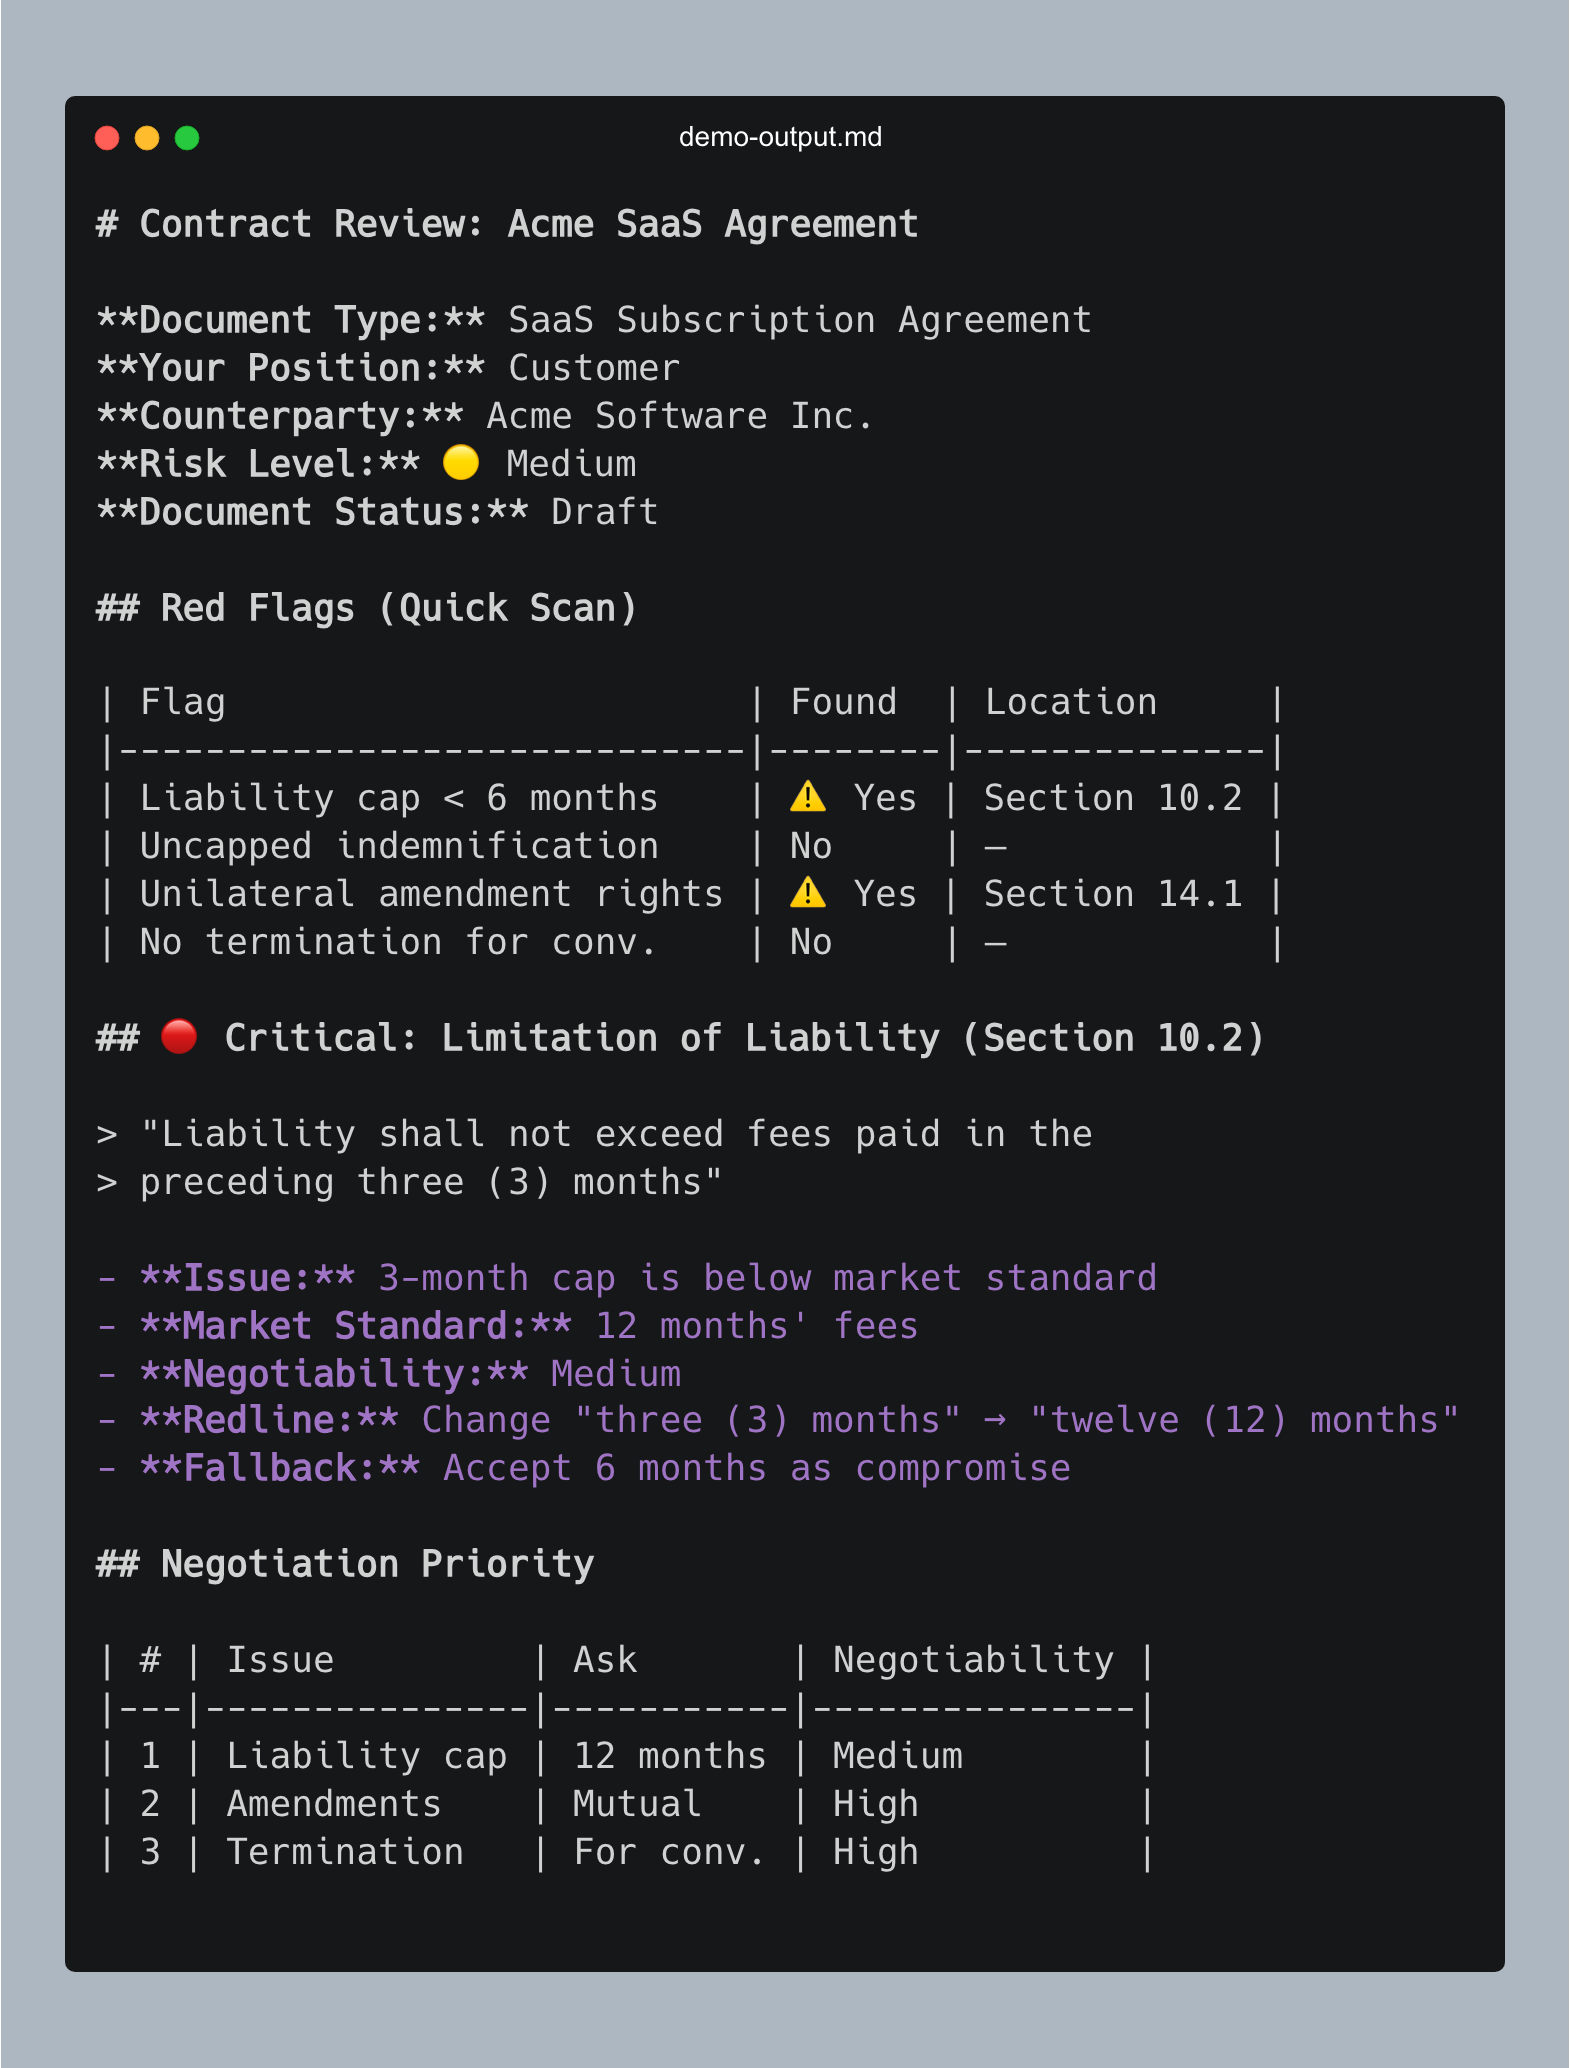This screenshot has width=1570, height=2068.
Task: Click the heading 'Contract Review: Acme SaaS Agreement'
Action: tap(529, 224)
